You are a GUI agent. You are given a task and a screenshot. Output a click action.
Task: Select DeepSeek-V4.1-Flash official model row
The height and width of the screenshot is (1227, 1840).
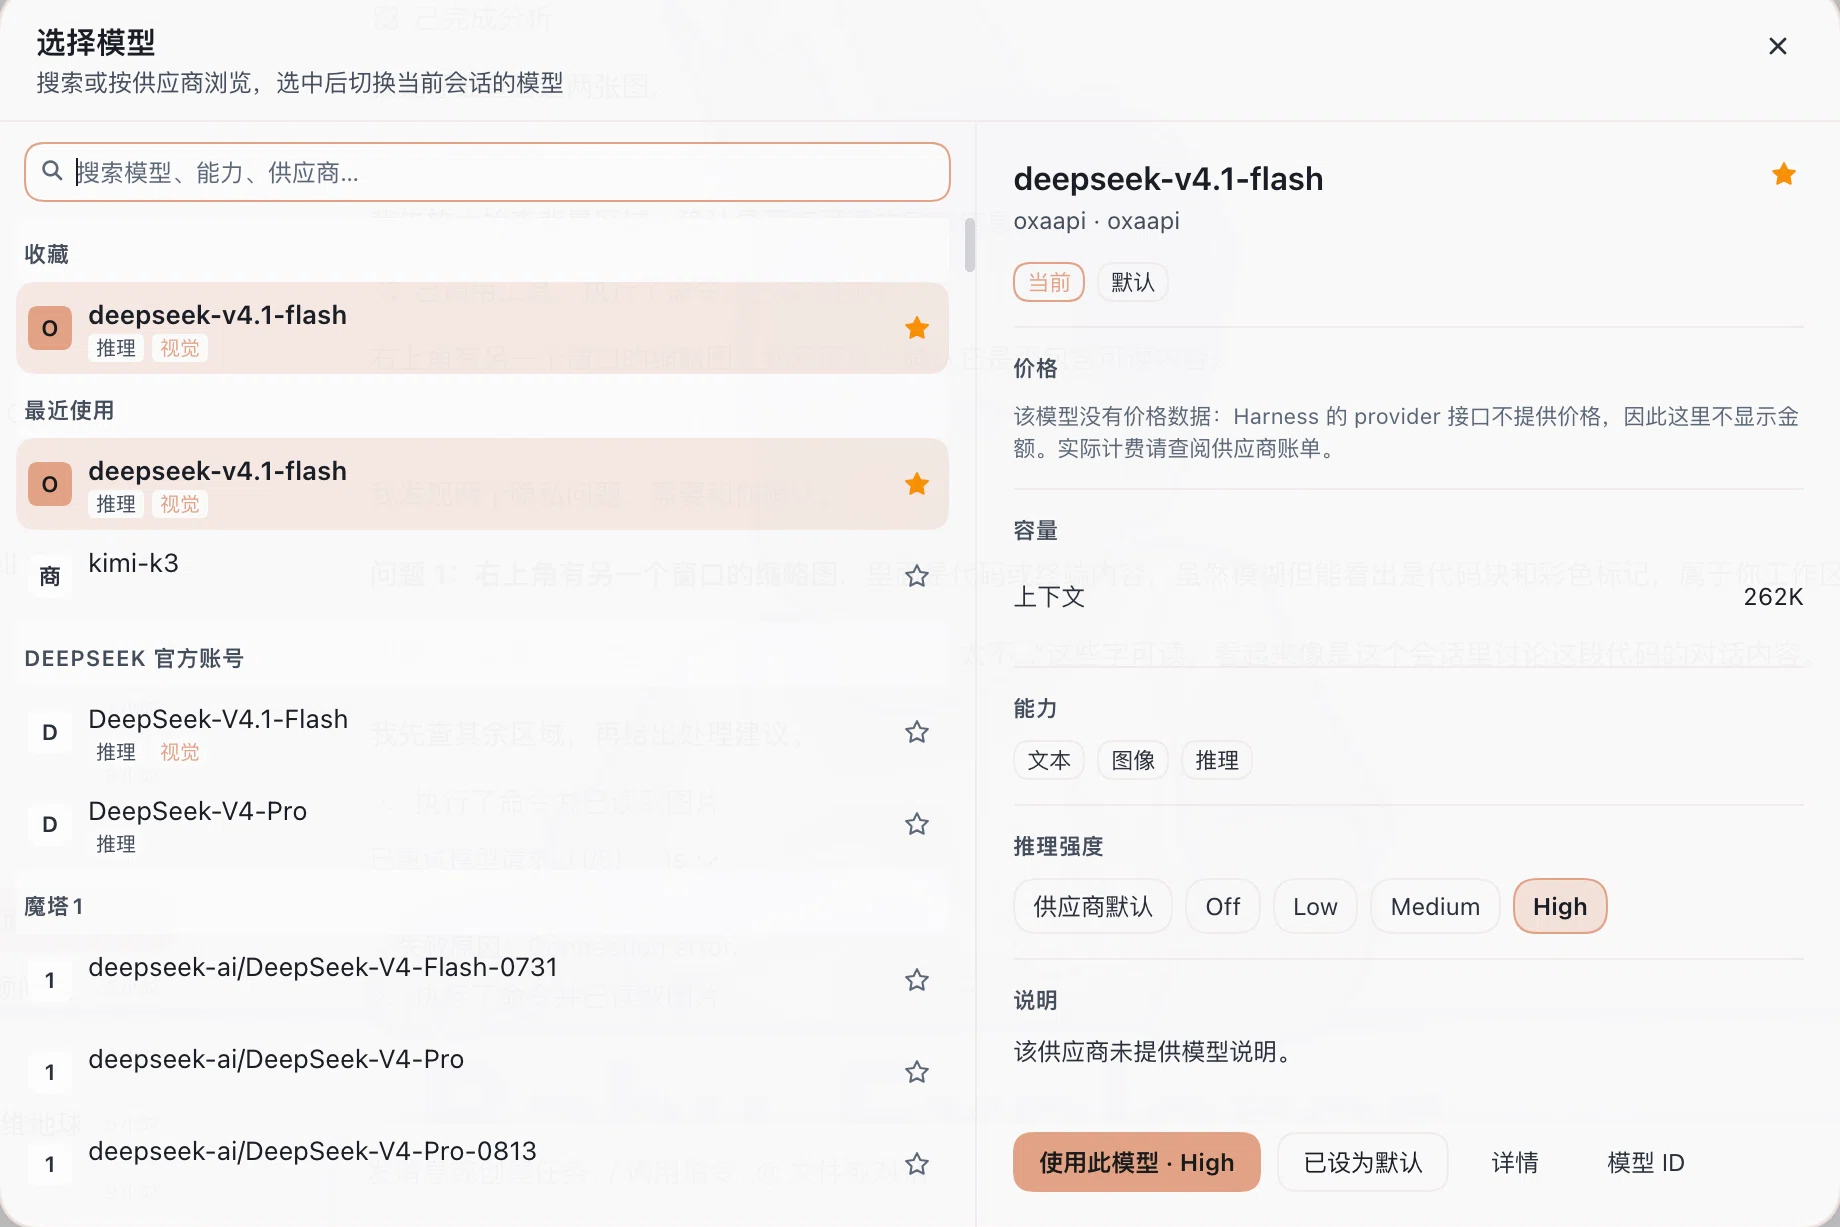482,732
